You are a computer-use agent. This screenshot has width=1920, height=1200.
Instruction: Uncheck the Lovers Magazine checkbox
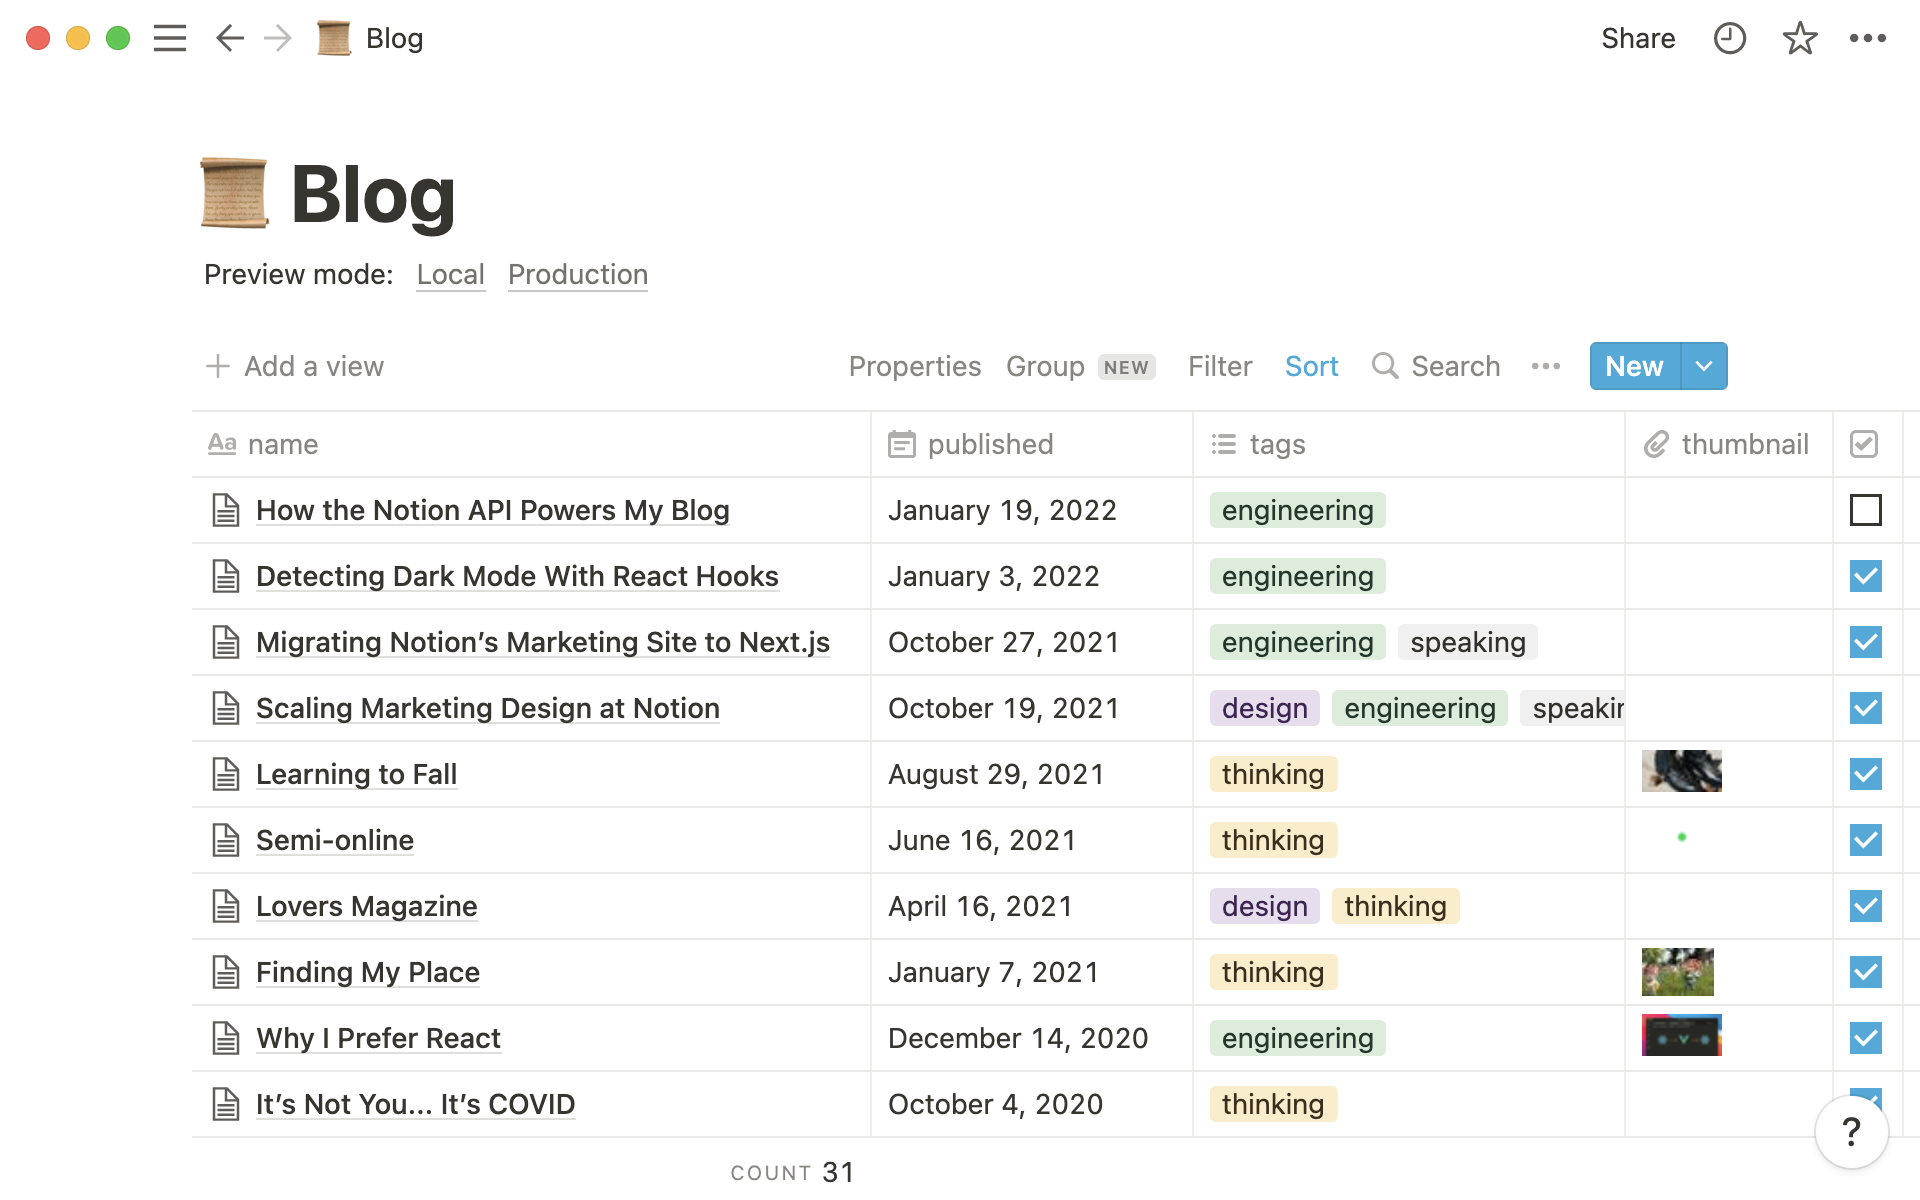[1866, 906]
